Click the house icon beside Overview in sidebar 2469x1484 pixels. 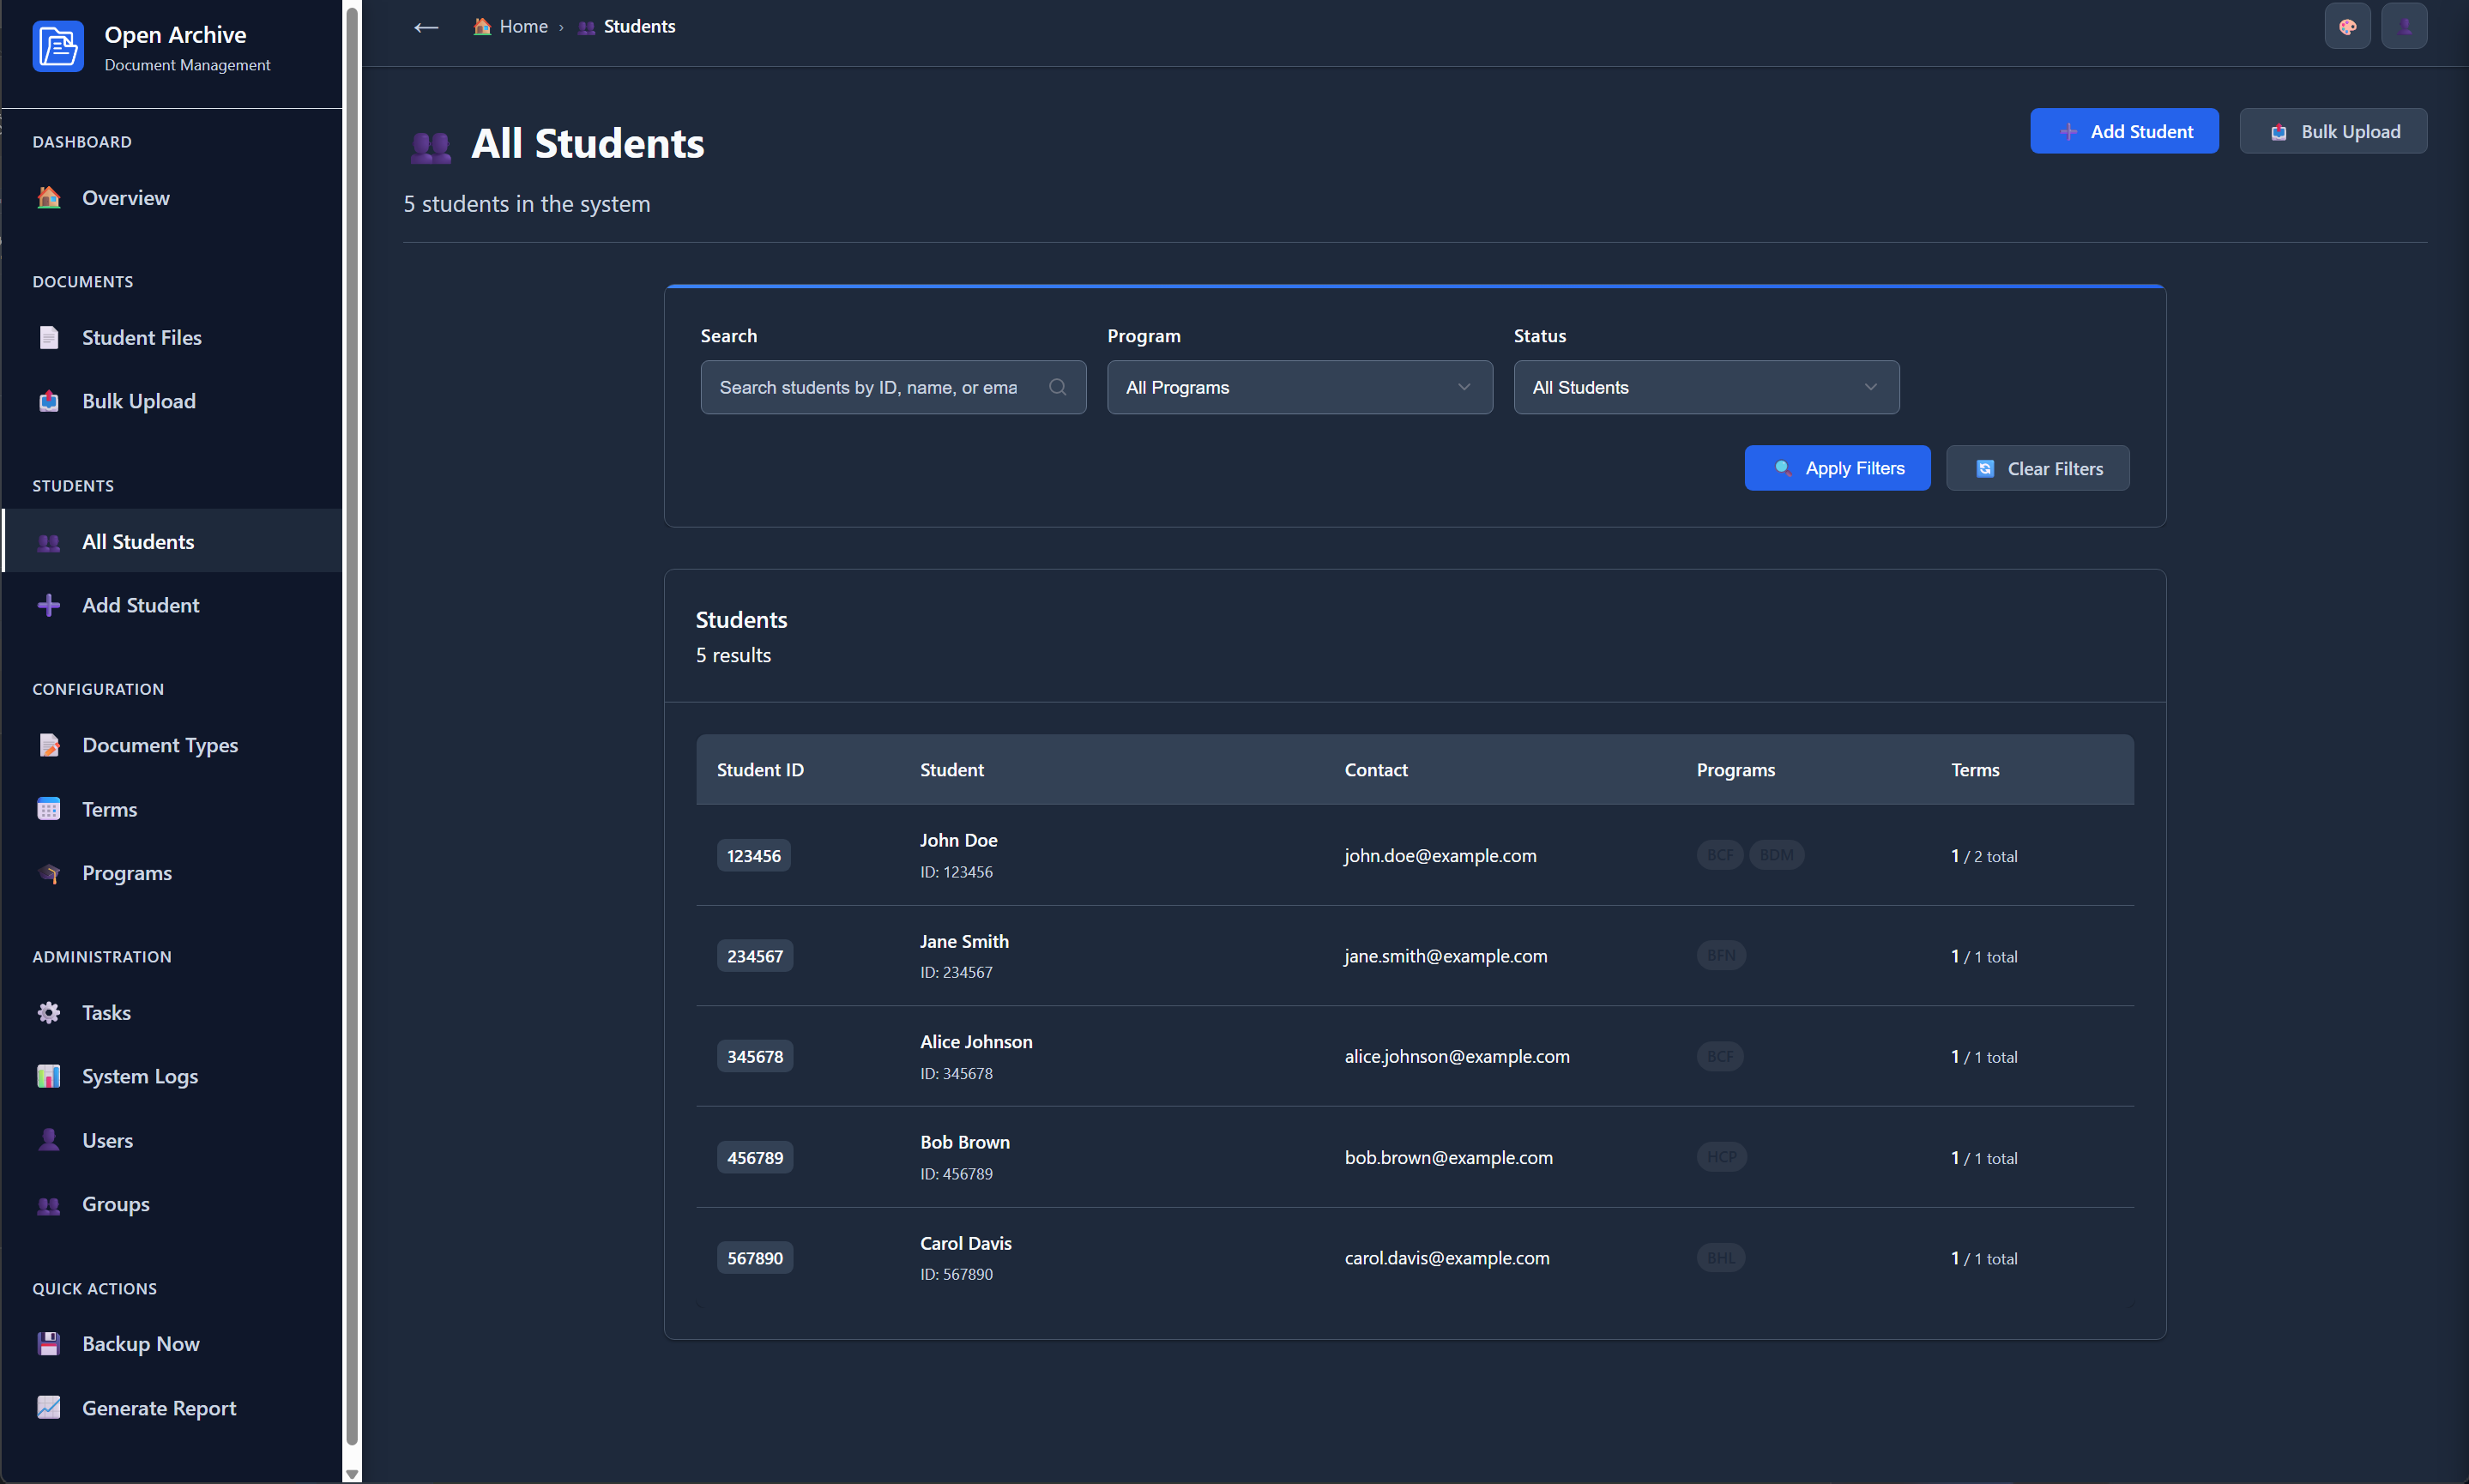(48, 198)
